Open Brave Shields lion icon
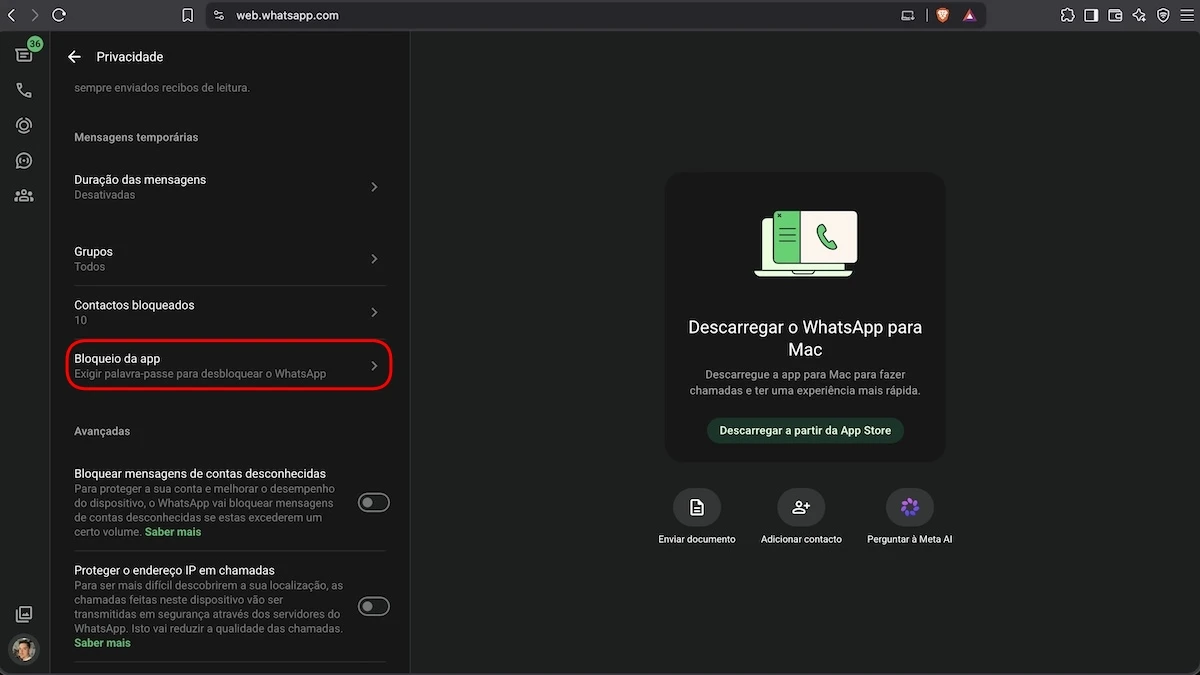 (942, 15)
